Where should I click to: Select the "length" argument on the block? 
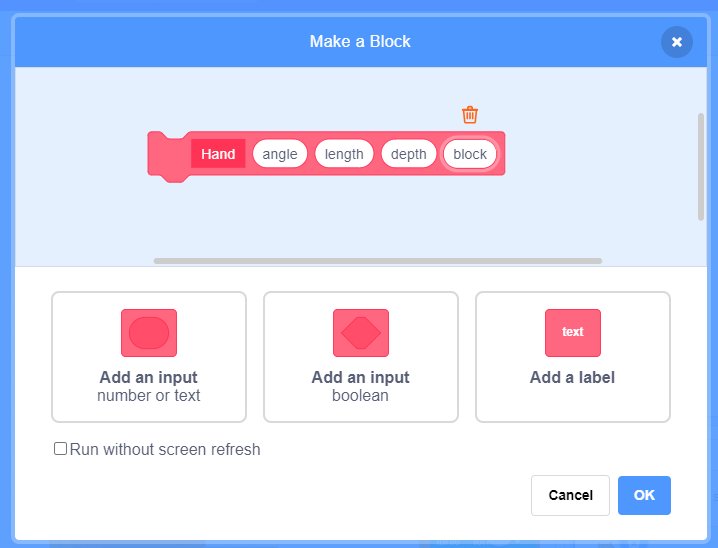[344, 154]
